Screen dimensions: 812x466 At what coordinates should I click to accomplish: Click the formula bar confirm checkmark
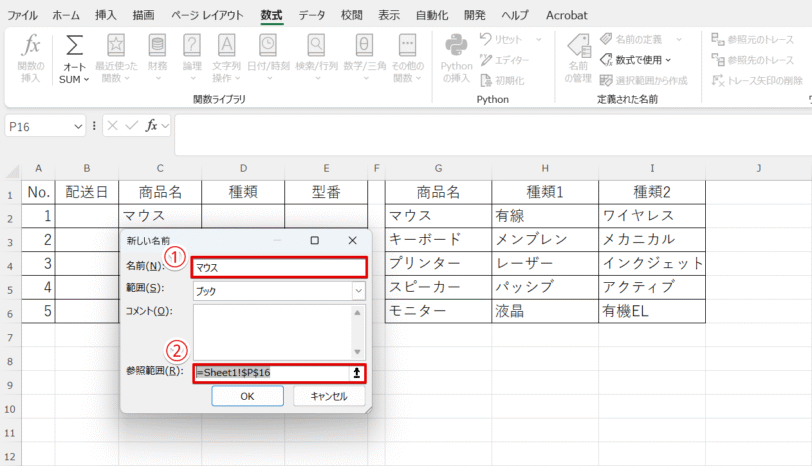point(132,126)
